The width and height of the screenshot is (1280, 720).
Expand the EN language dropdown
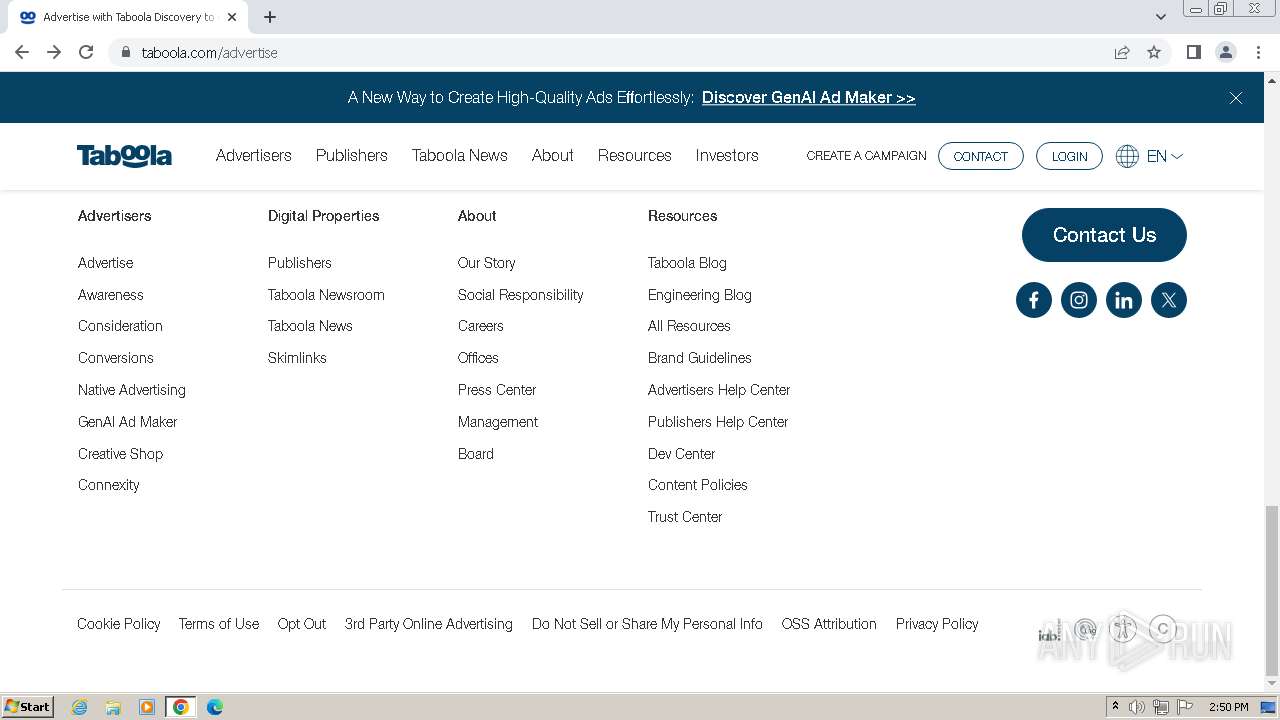click(1165, 156)
